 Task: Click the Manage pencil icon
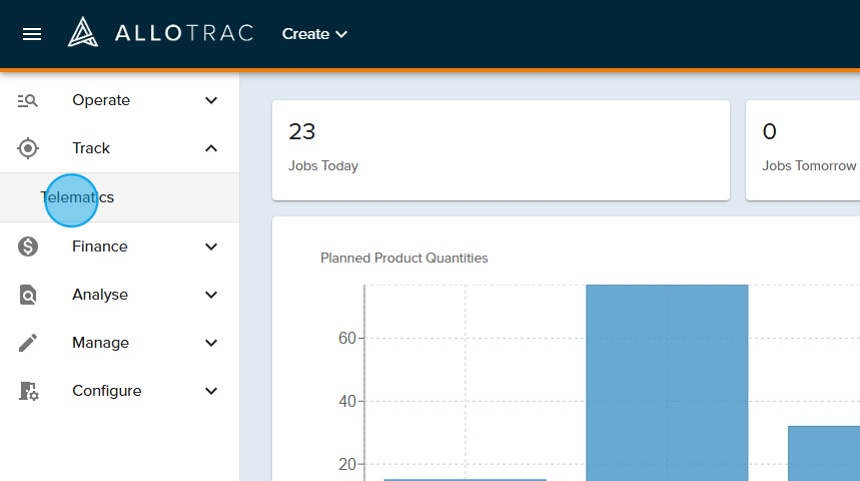click(x=28, y=343)
